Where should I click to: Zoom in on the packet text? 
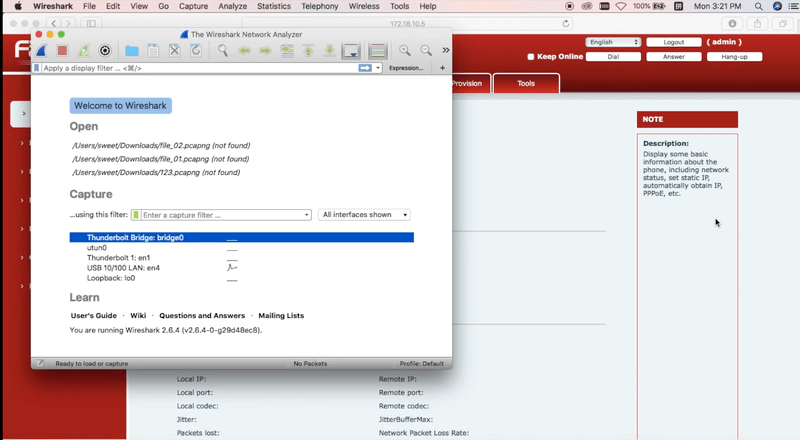[405, 50]
